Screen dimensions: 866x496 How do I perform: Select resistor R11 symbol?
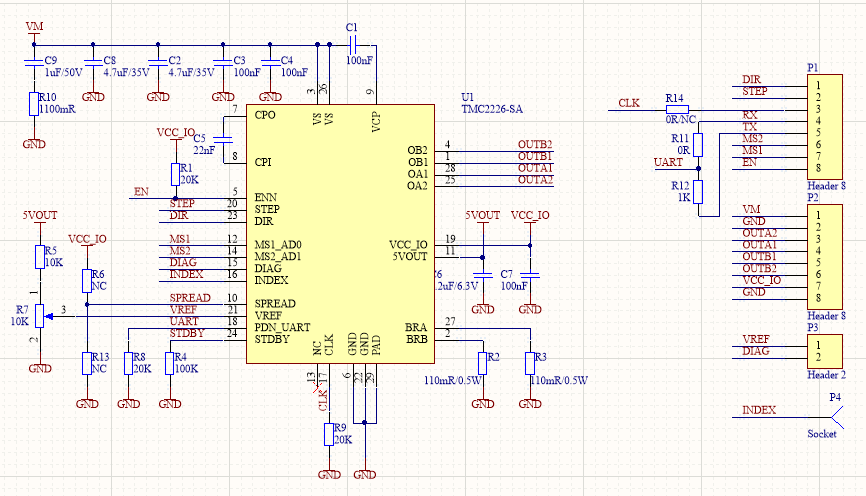point(698,145)
